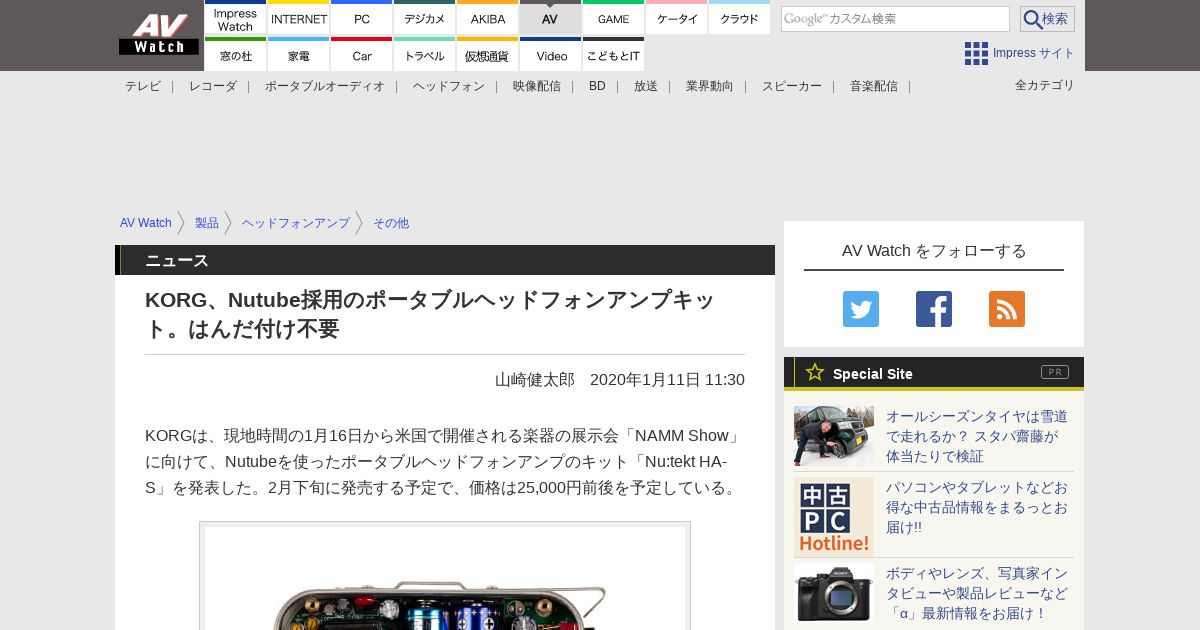Go to the スピーカー category

click(792, 86)
